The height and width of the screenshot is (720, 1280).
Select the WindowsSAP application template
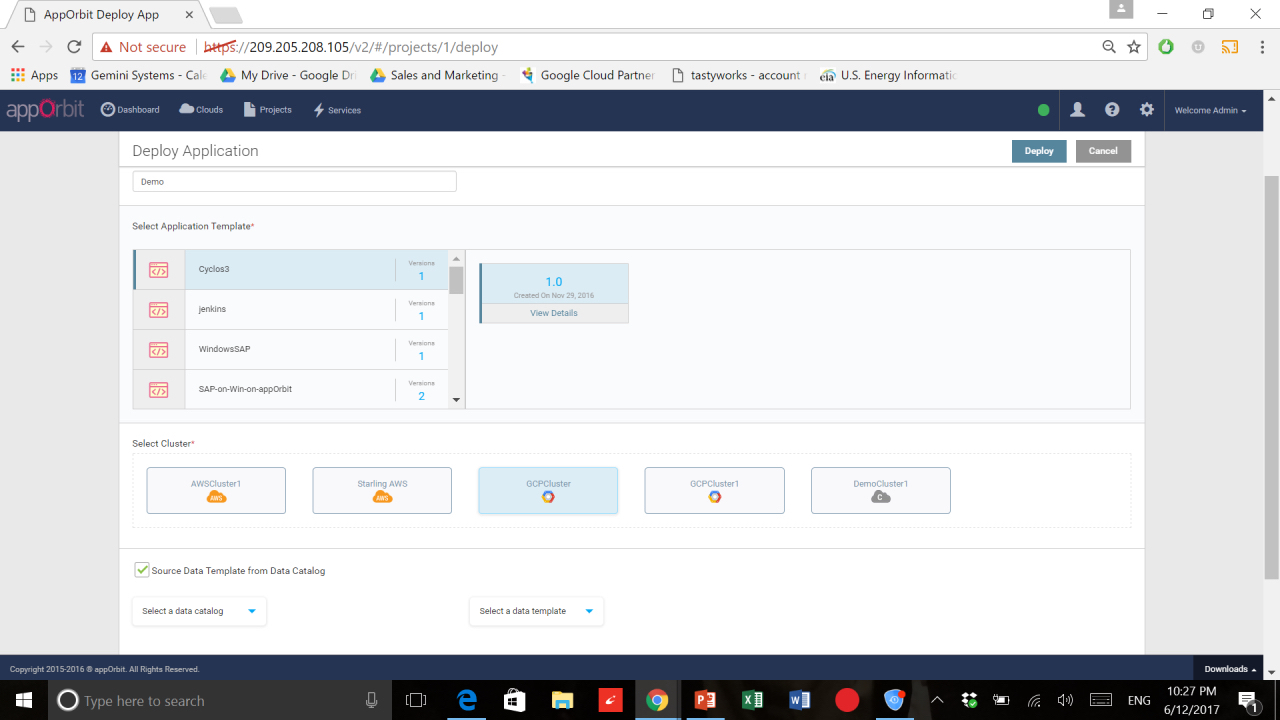coord(291,350)
